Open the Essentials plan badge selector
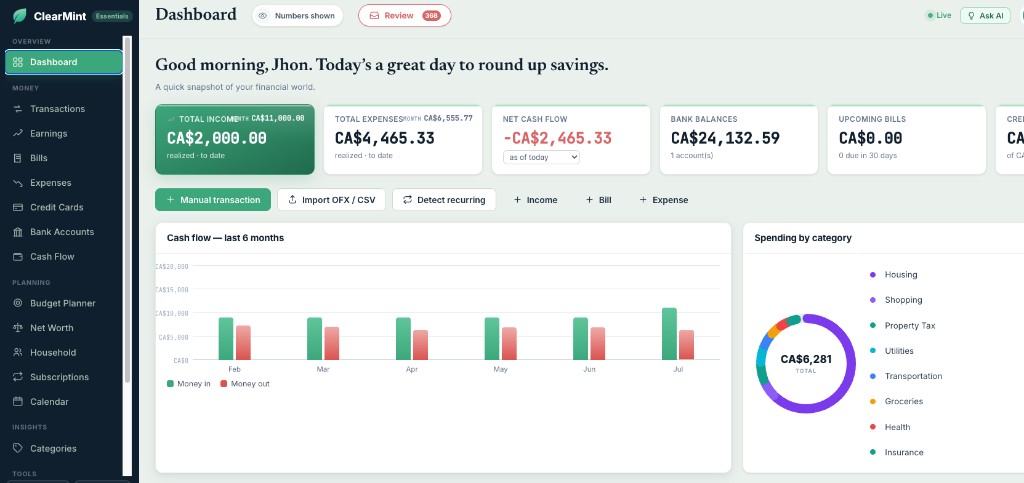The width and height of the screenshot is (1024, 483). 112,16
